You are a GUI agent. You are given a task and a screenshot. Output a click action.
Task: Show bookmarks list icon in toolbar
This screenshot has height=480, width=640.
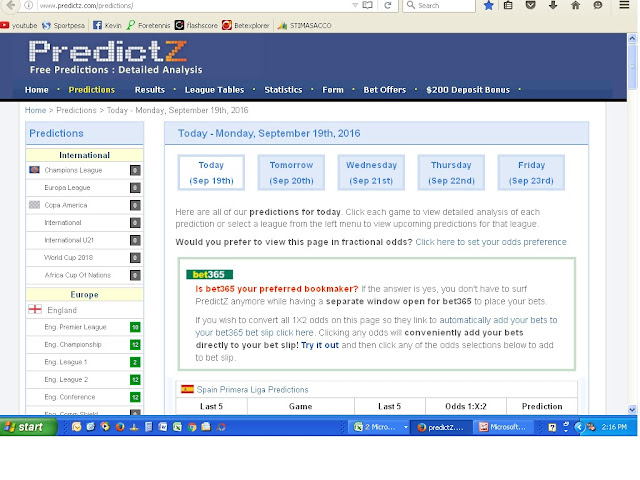(508, 5)
